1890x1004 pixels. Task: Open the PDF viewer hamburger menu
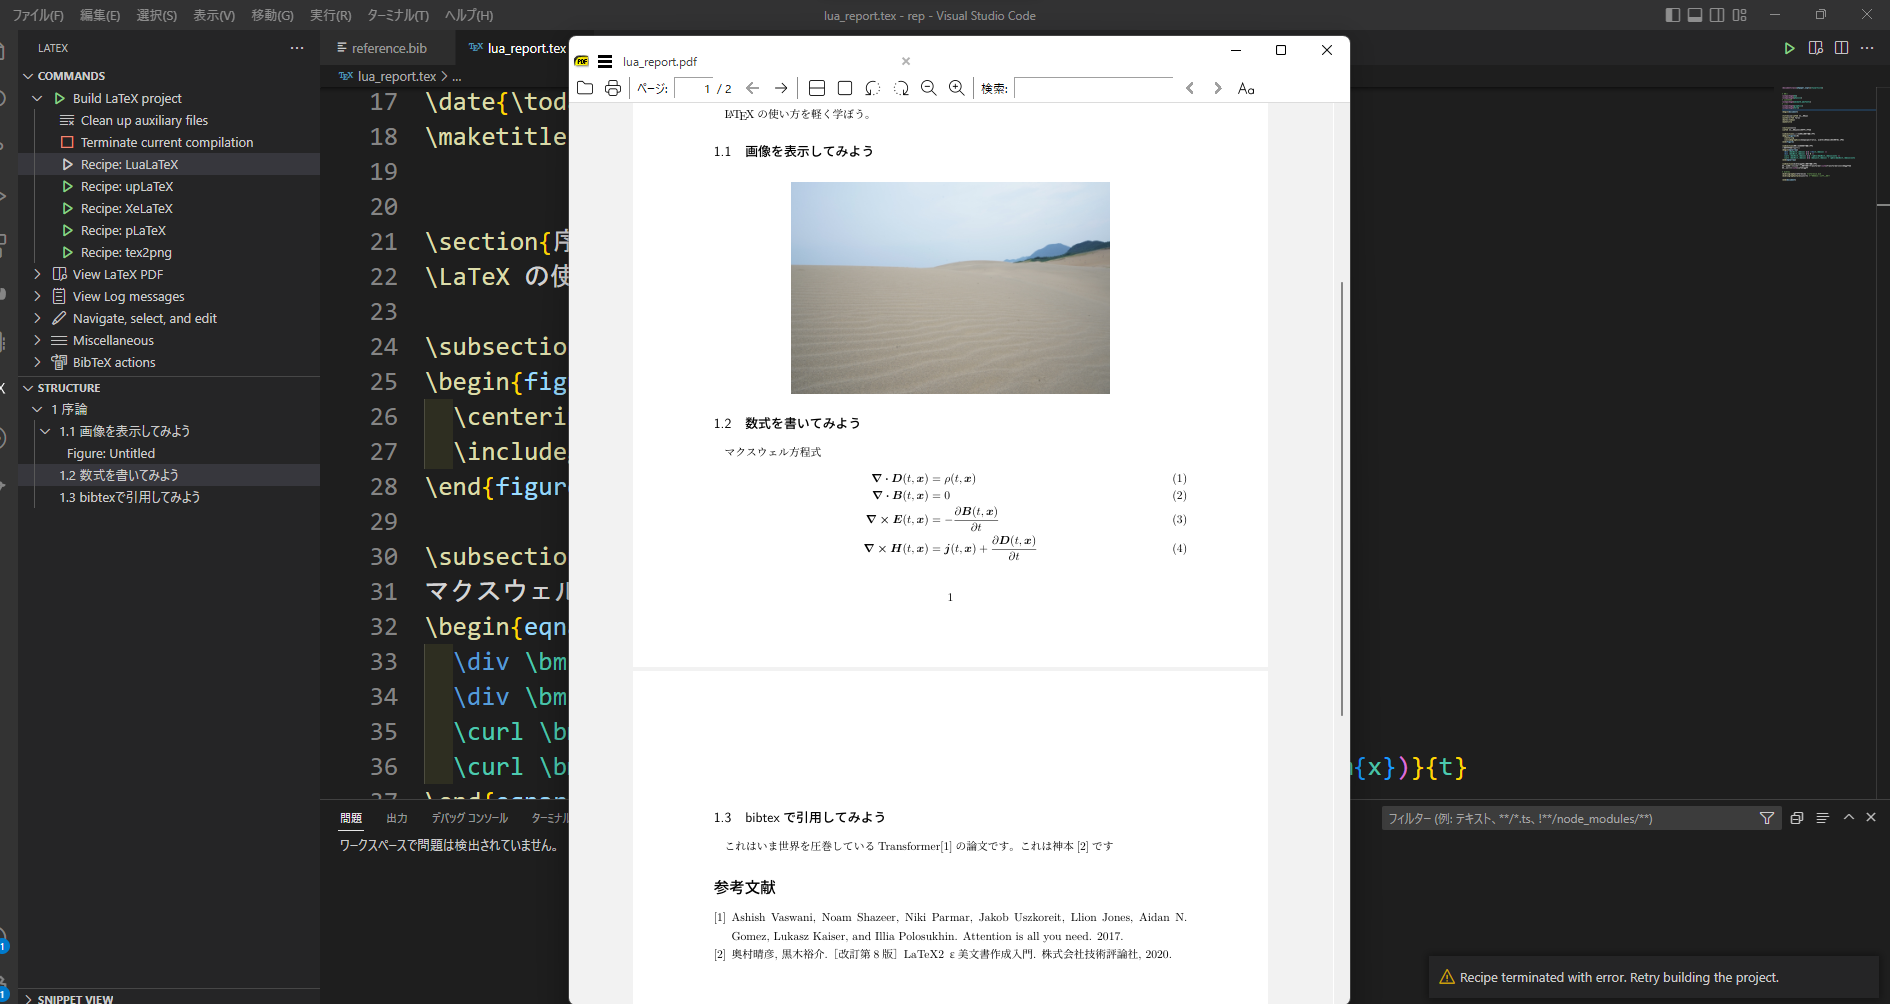(x=605, y=61)
